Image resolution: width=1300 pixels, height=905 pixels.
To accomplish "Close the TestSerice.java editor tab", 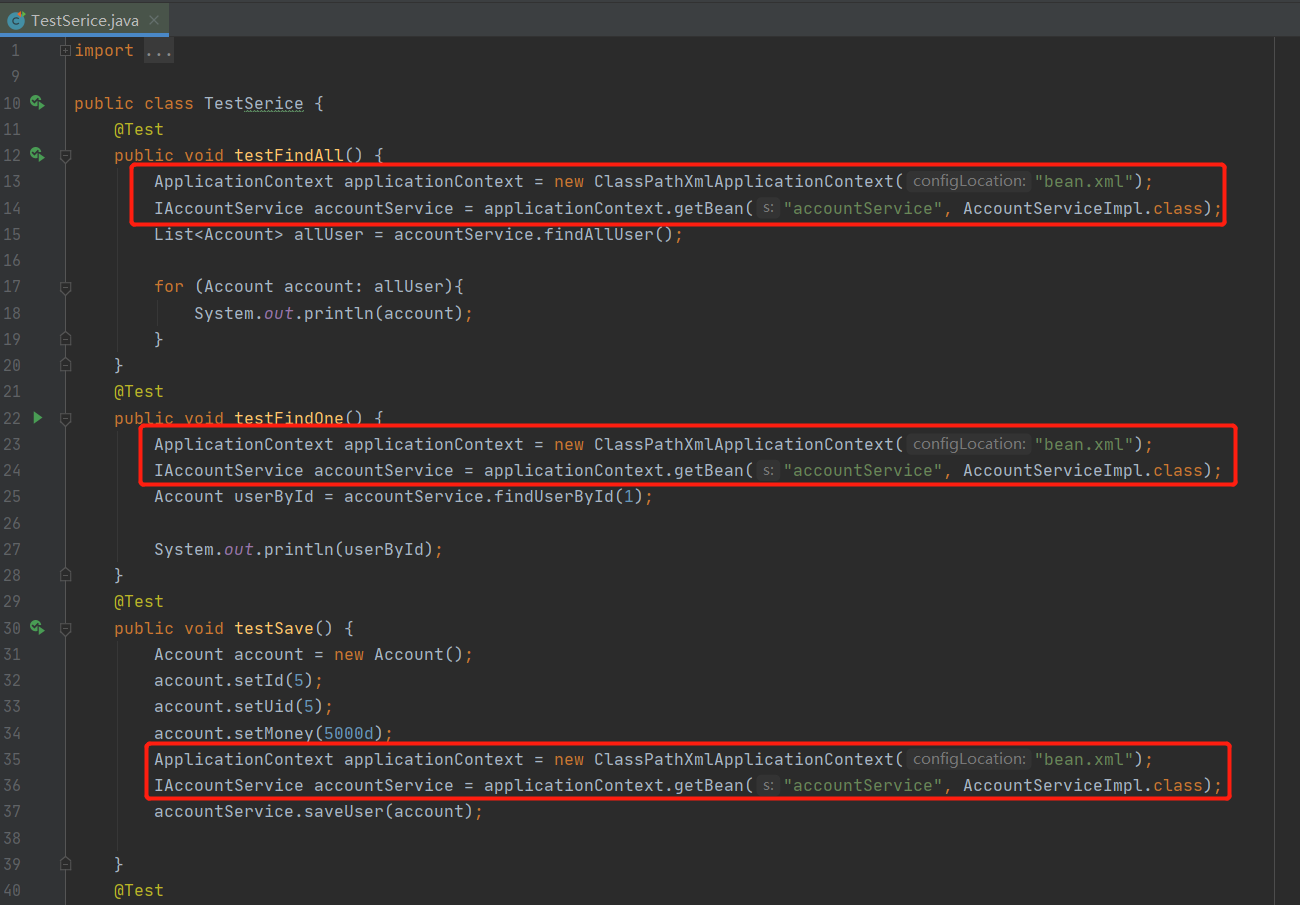I will 155,20.
